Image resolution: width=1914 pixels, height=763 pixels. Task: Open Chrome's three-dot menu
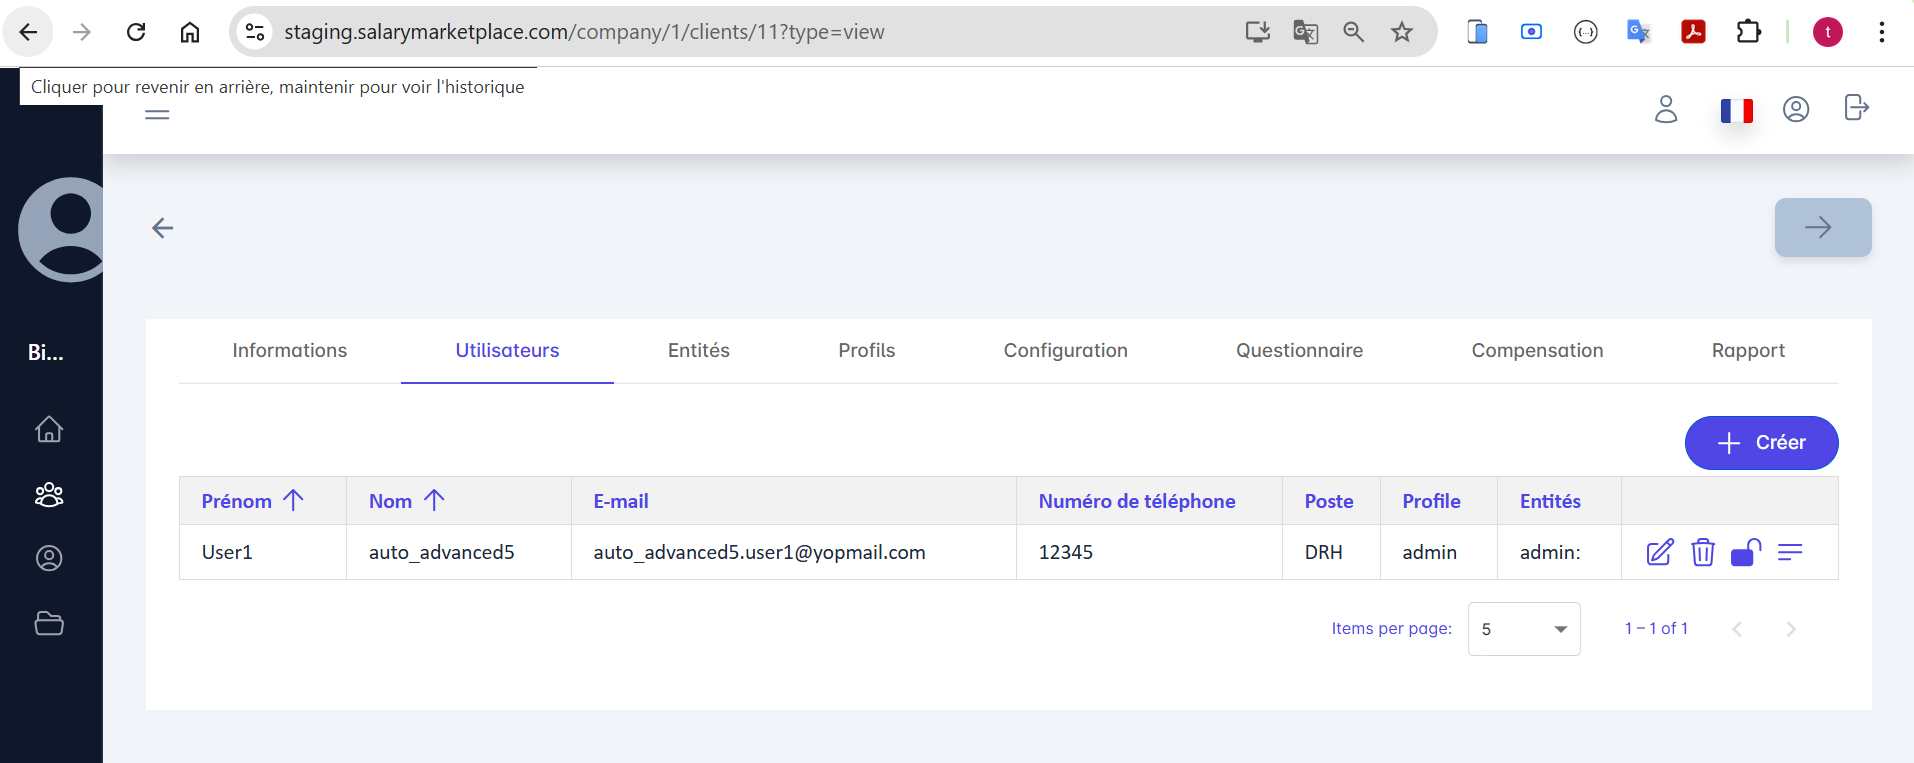point(1881,32)
